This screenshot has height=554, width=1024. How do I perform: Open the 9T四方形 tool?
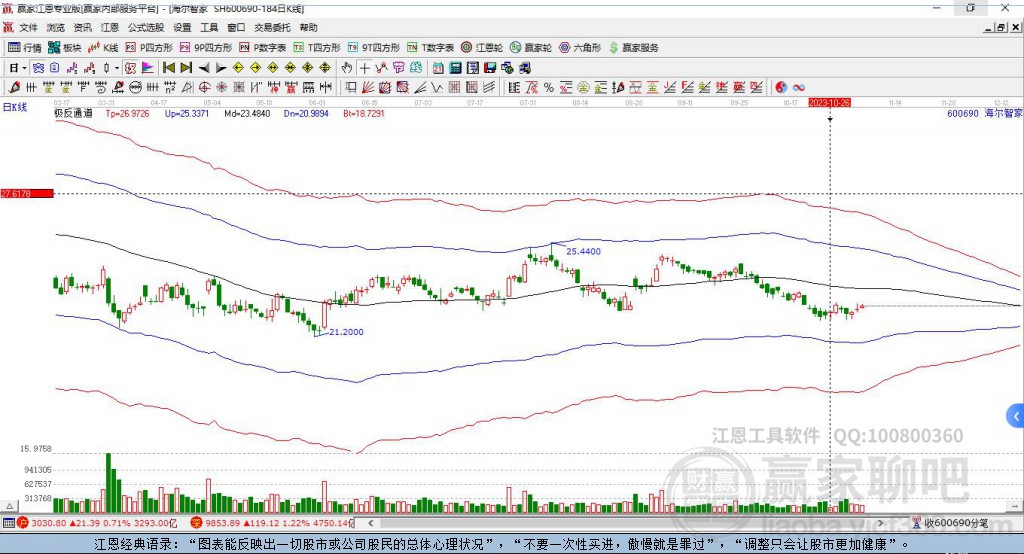point(373,48)
